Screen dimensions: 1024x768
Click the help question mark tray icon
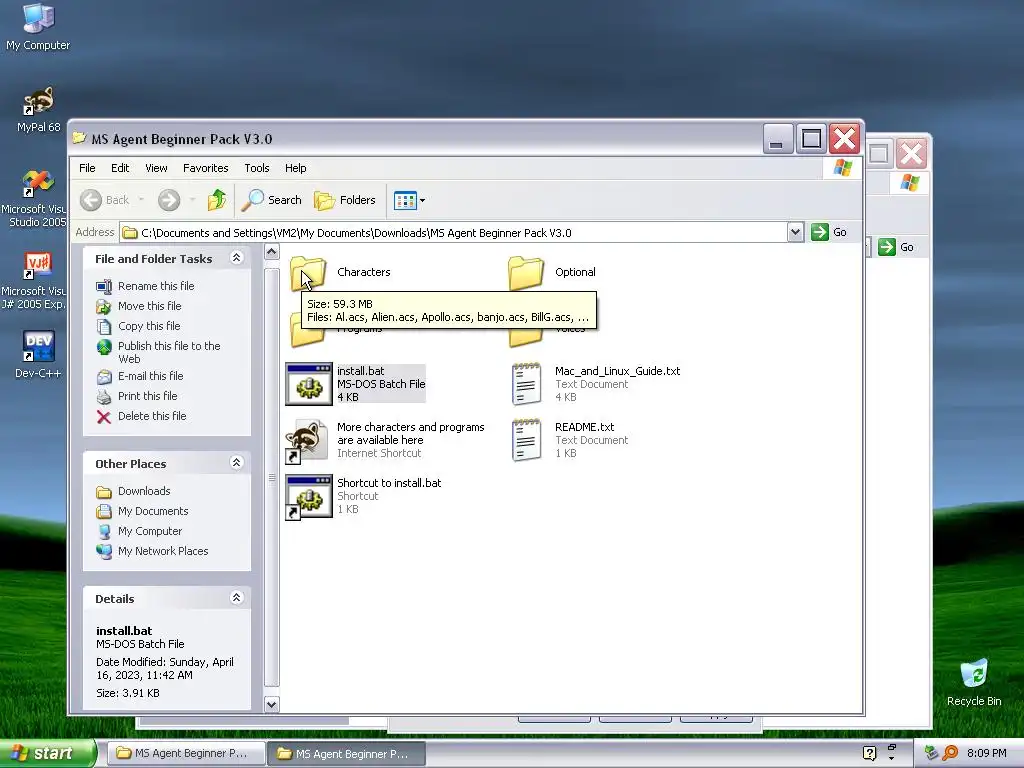click(x=869, y=753)
